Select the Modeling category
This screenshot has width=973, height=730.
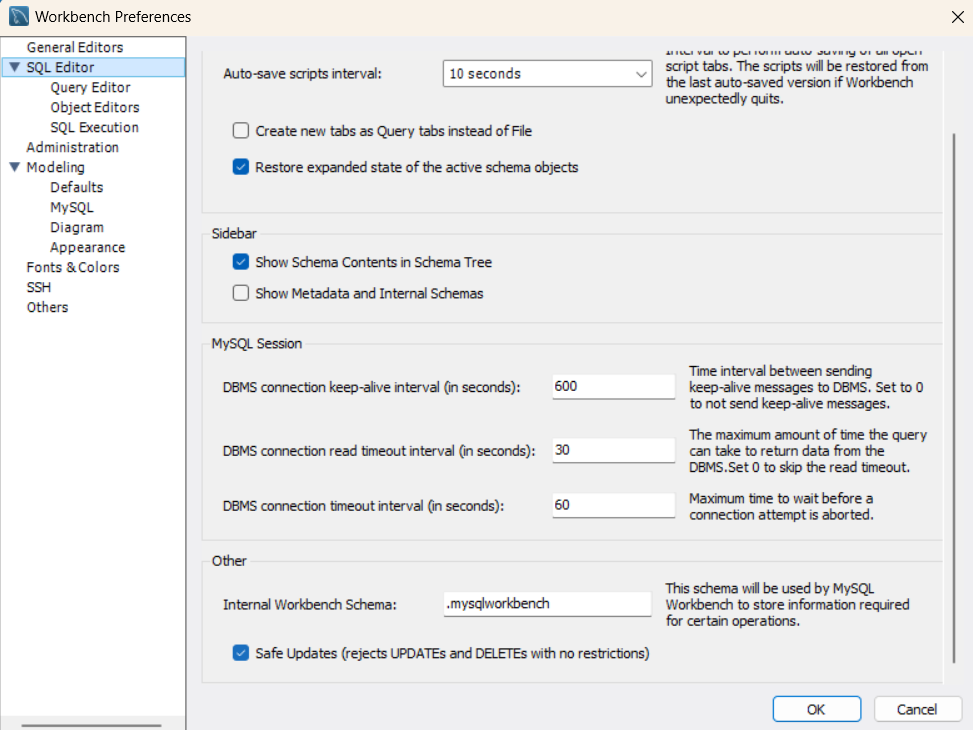click(55, 167)
